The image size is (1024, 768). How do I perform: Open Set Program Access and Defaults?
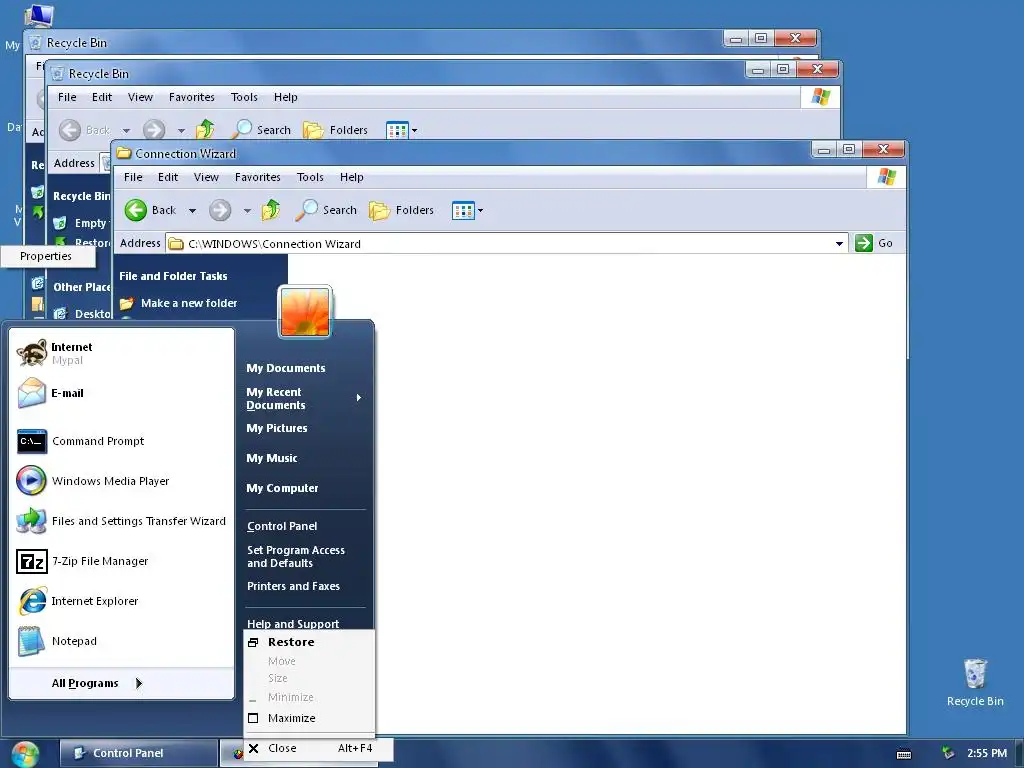pyautogui.click(x=296, y=556)
